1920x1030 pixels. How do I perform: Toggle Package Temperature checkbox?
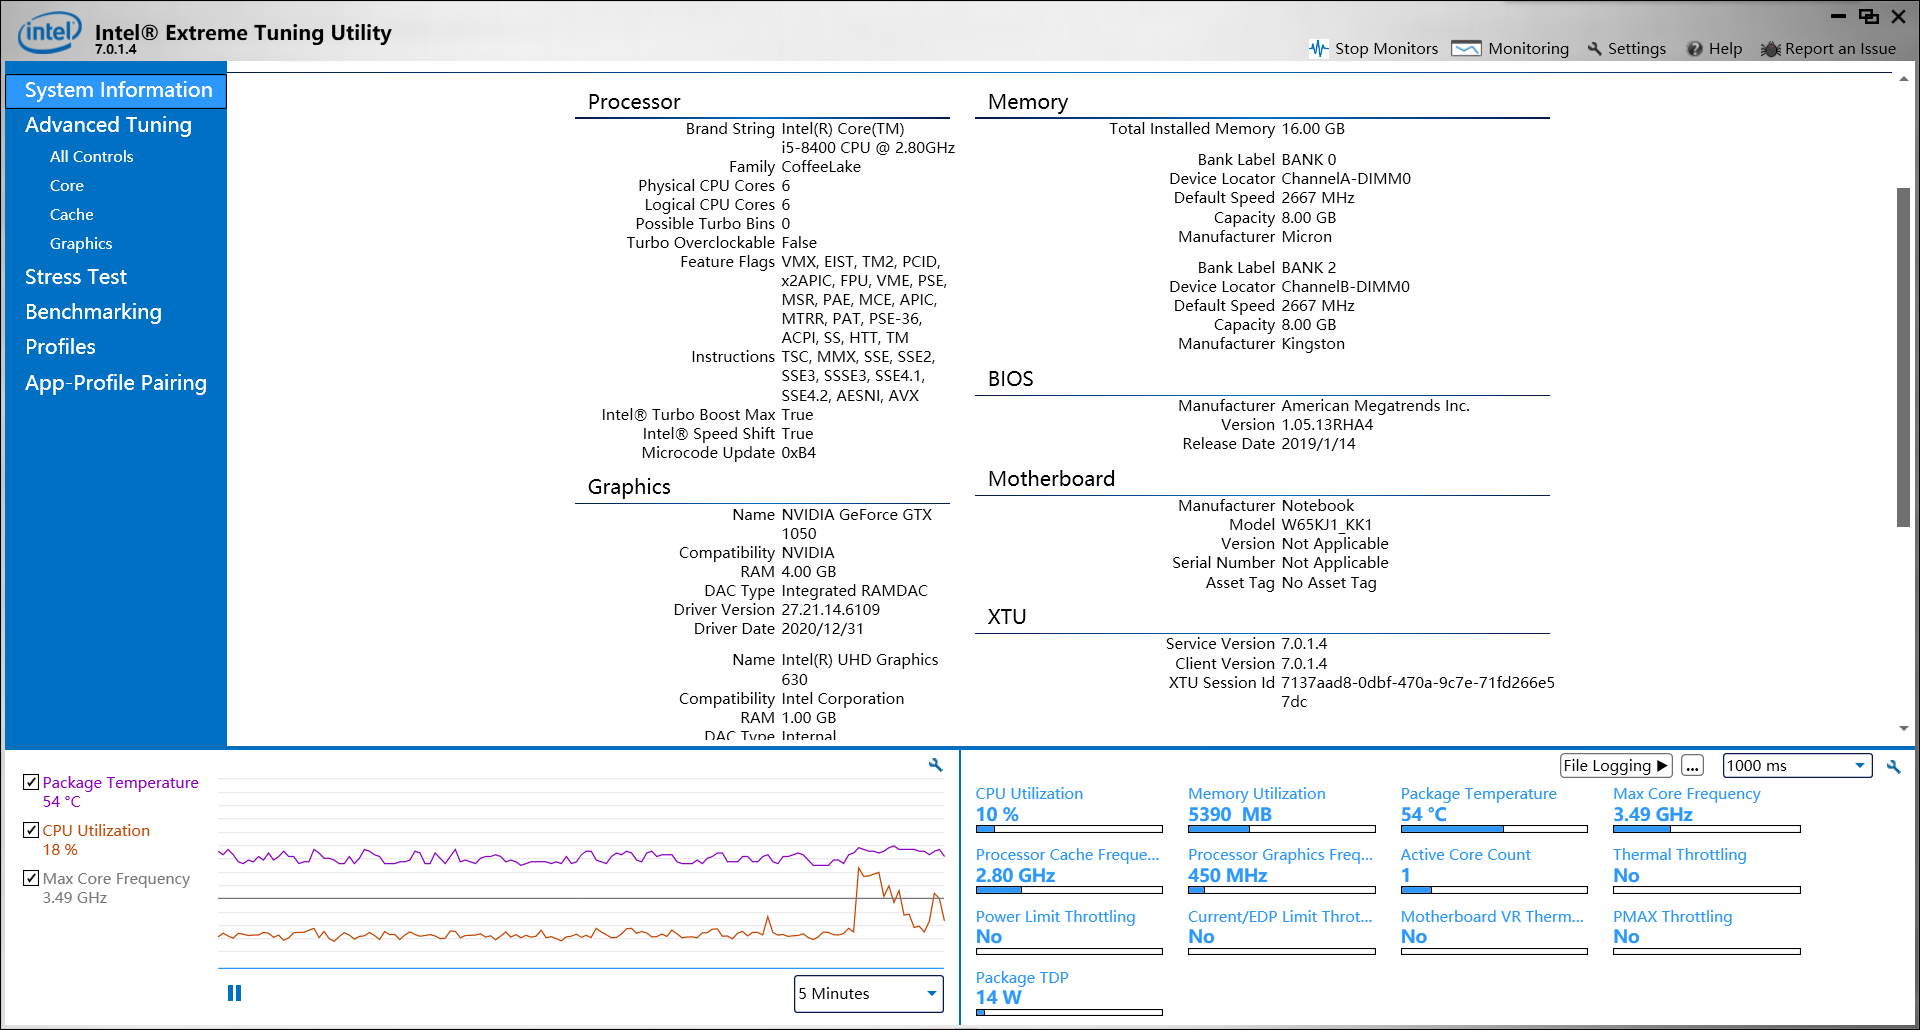point(31,782)
